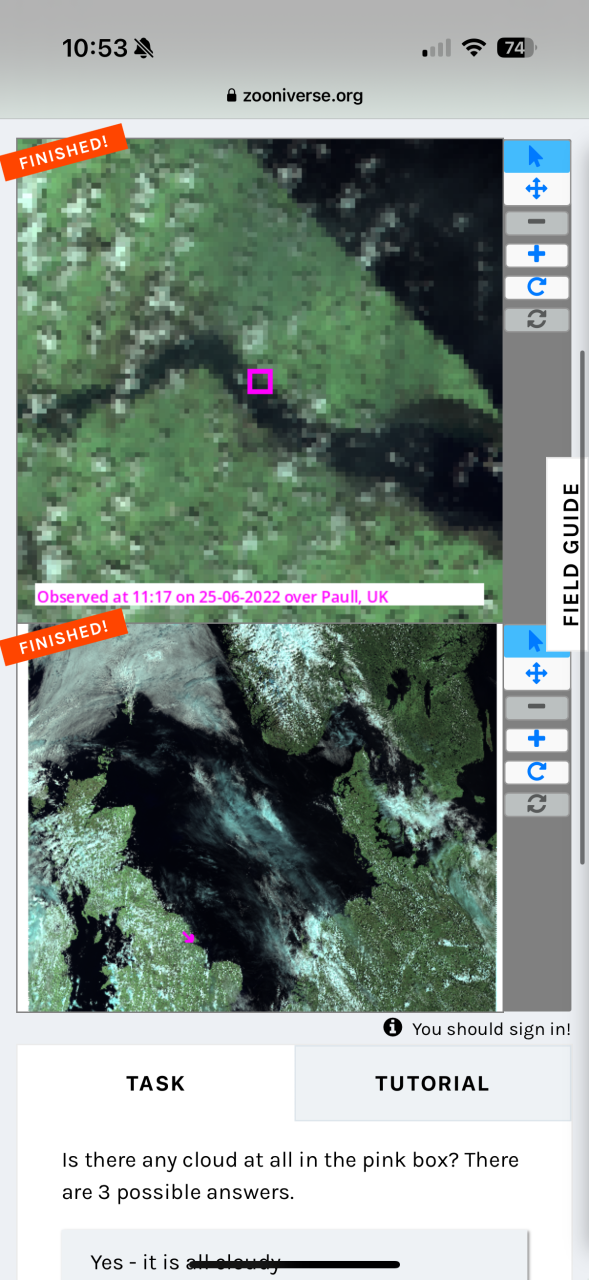
Task: Click the "You should sign in!" notice
Action: tap(477, 1028)
